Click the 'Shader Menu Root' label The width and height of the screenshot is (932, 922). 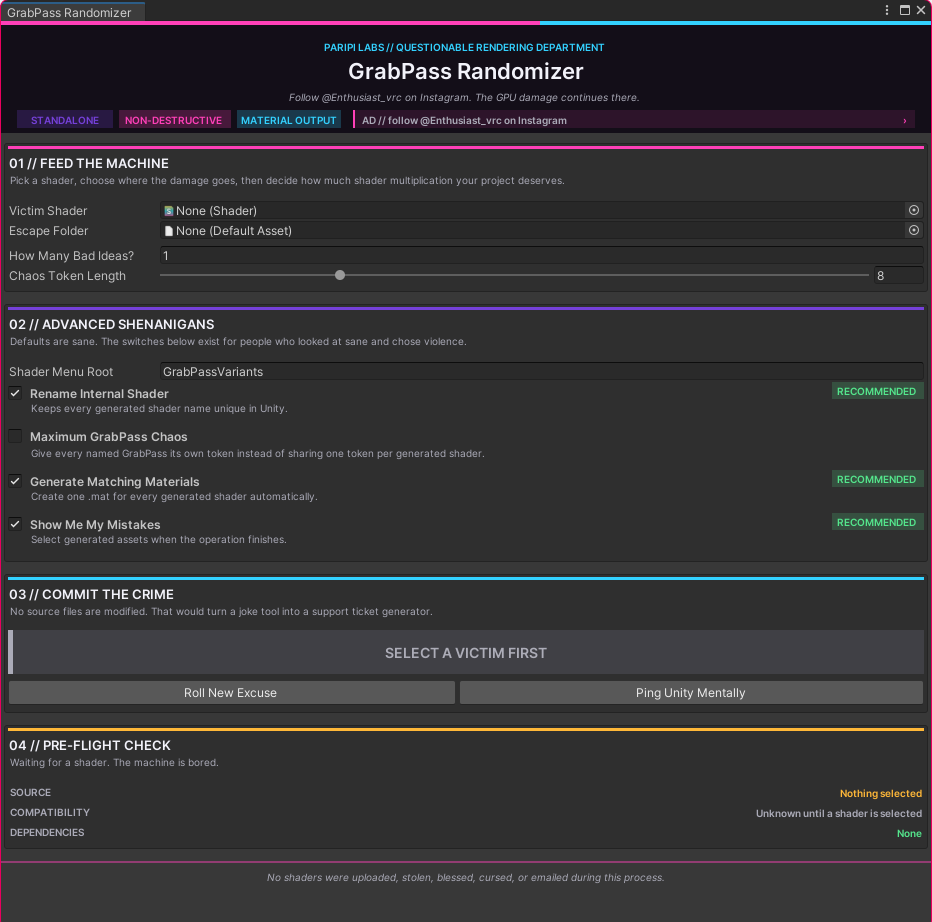[x=61, y=372]
